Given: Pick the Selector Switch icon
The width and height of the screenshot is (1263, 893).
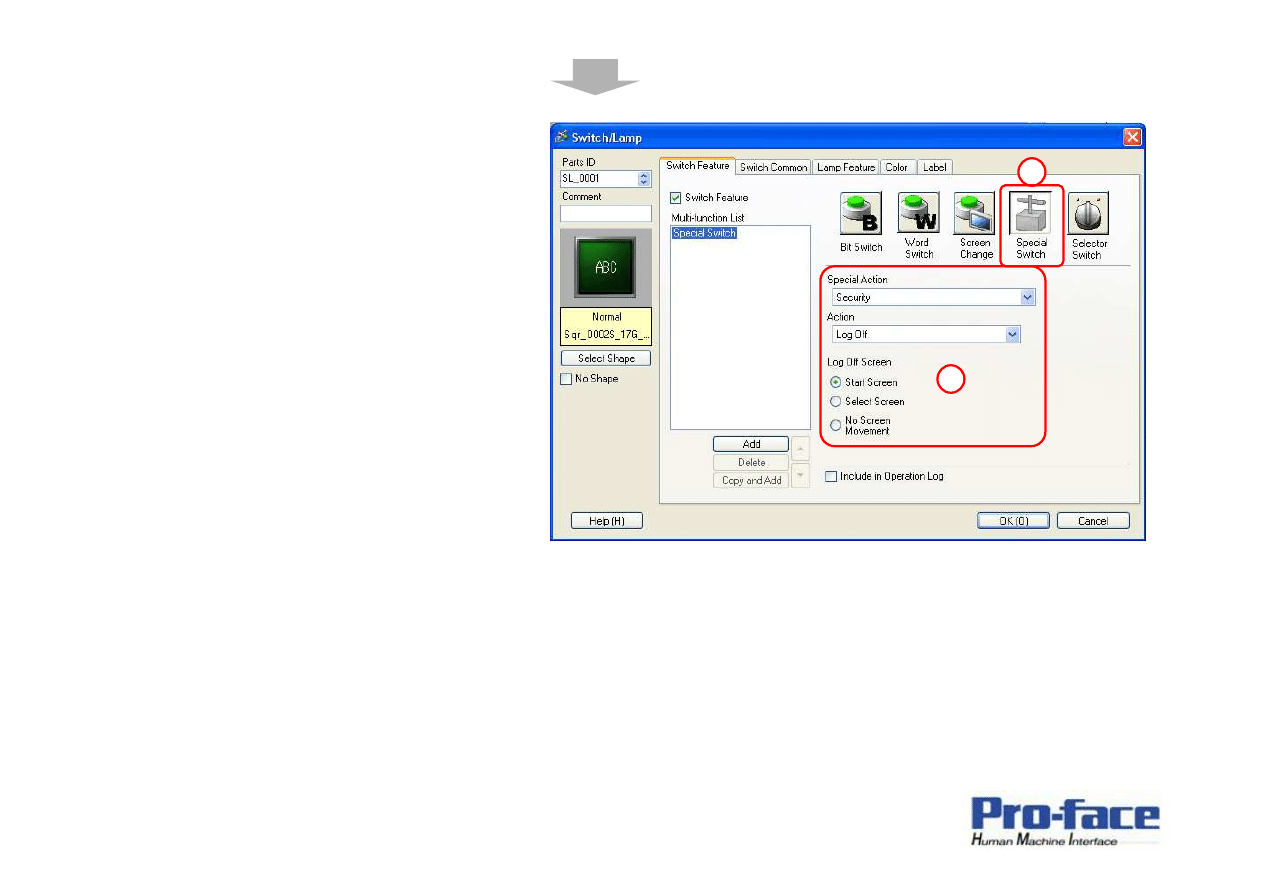Looking at the screenshot, I should tap(1087, 214).
